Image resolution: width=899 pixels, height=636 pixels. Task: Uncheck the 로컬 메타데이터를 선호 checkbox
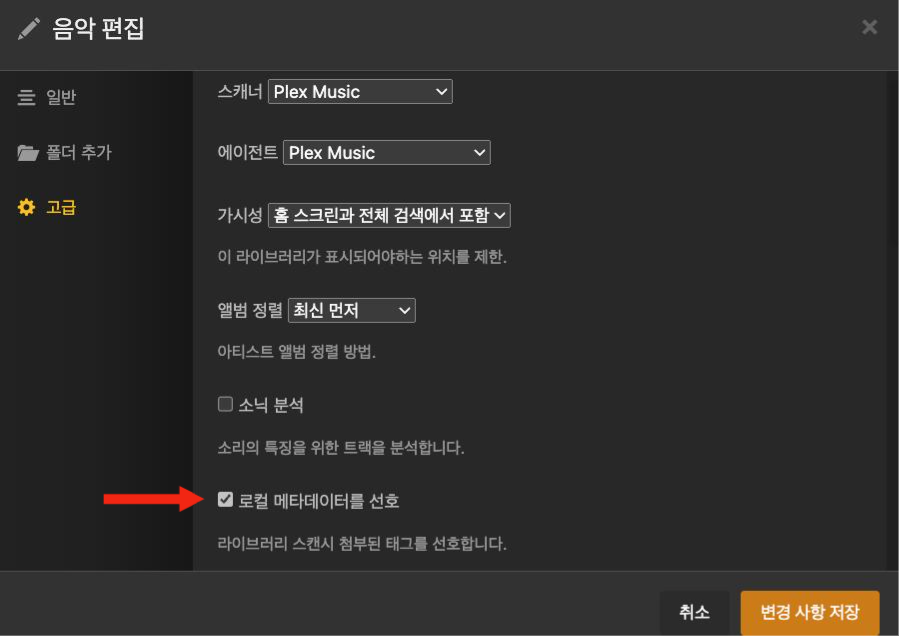(x=225, y=500)
